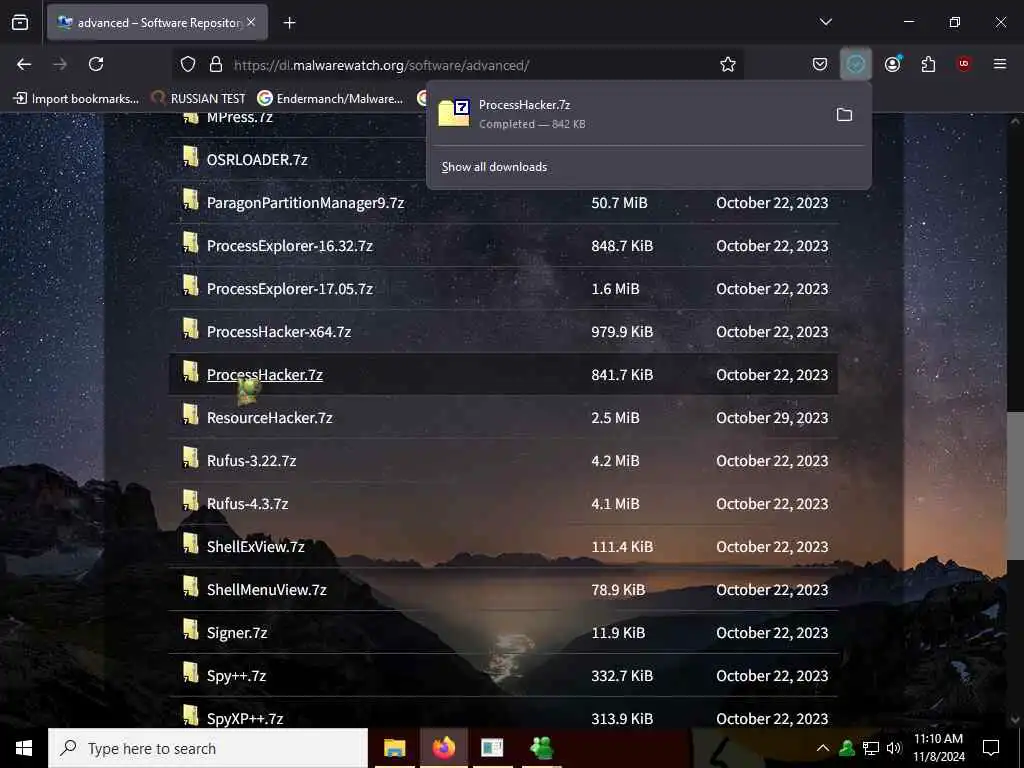Open the tracking protection shield icon

188,64
